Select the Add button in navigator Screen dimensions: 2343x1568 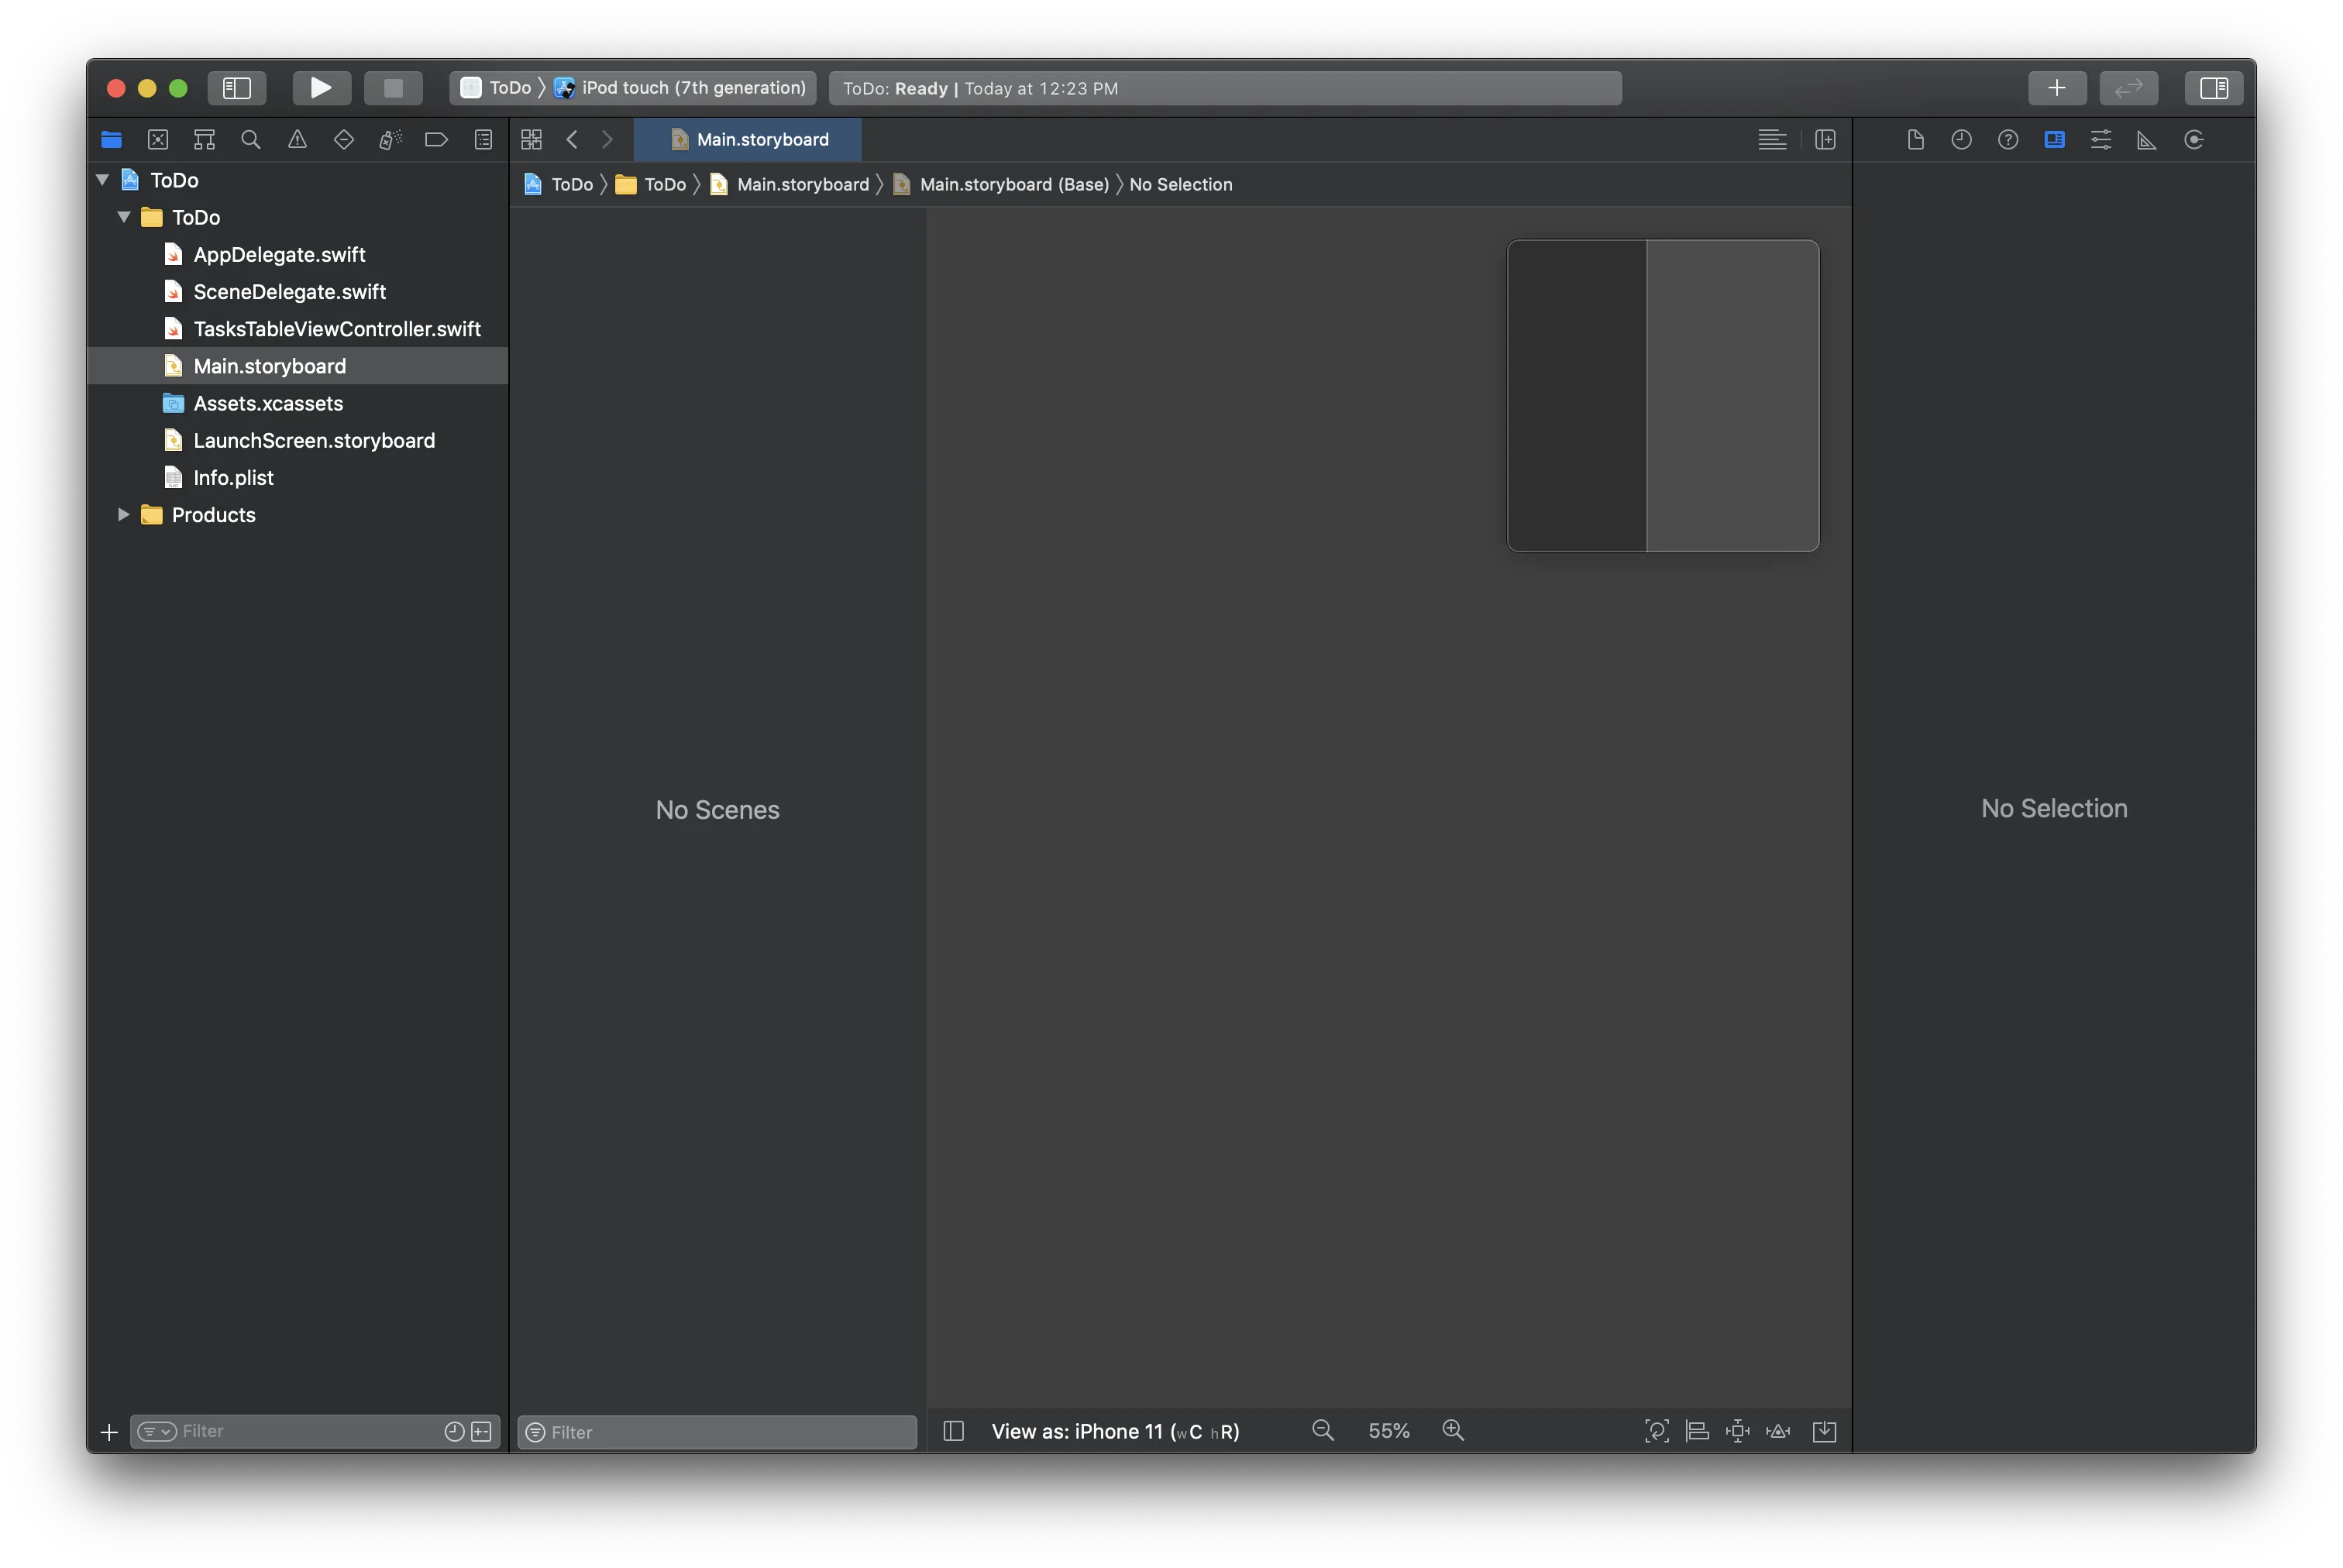[x=108, y=1430]
